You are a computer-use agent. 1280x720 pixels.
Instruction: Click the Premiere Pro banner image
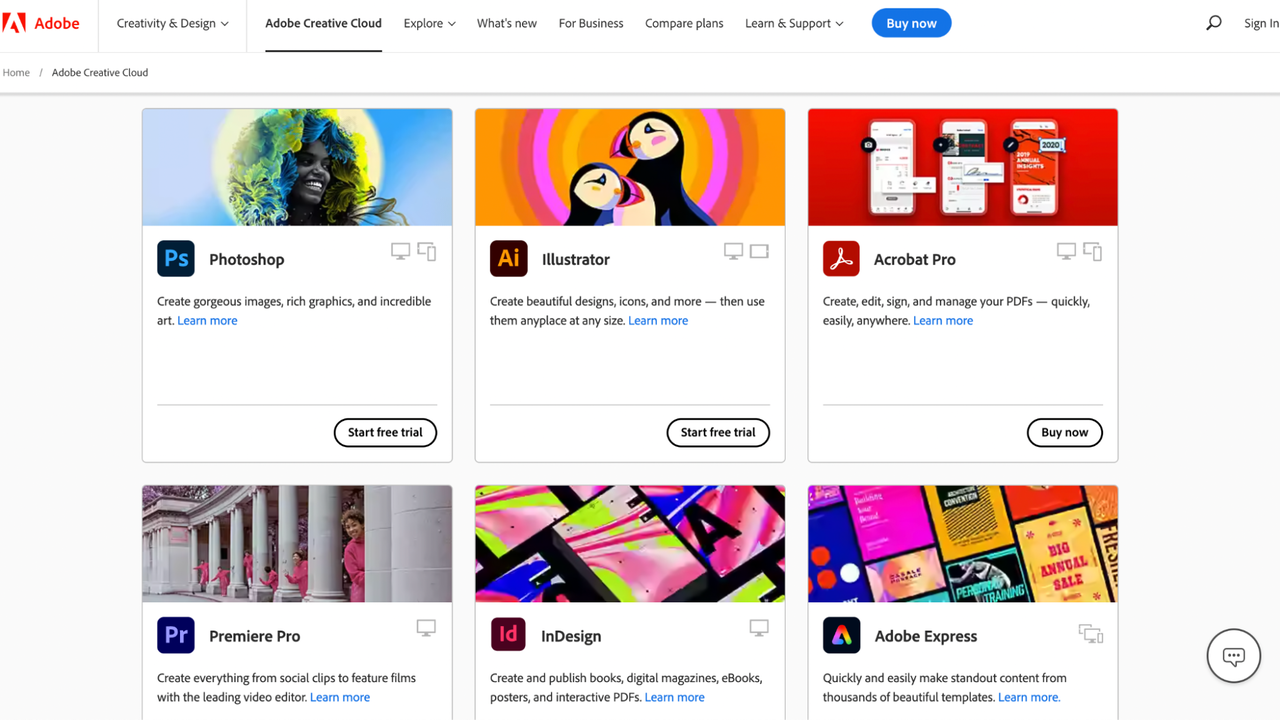click(x=297, y=543)
